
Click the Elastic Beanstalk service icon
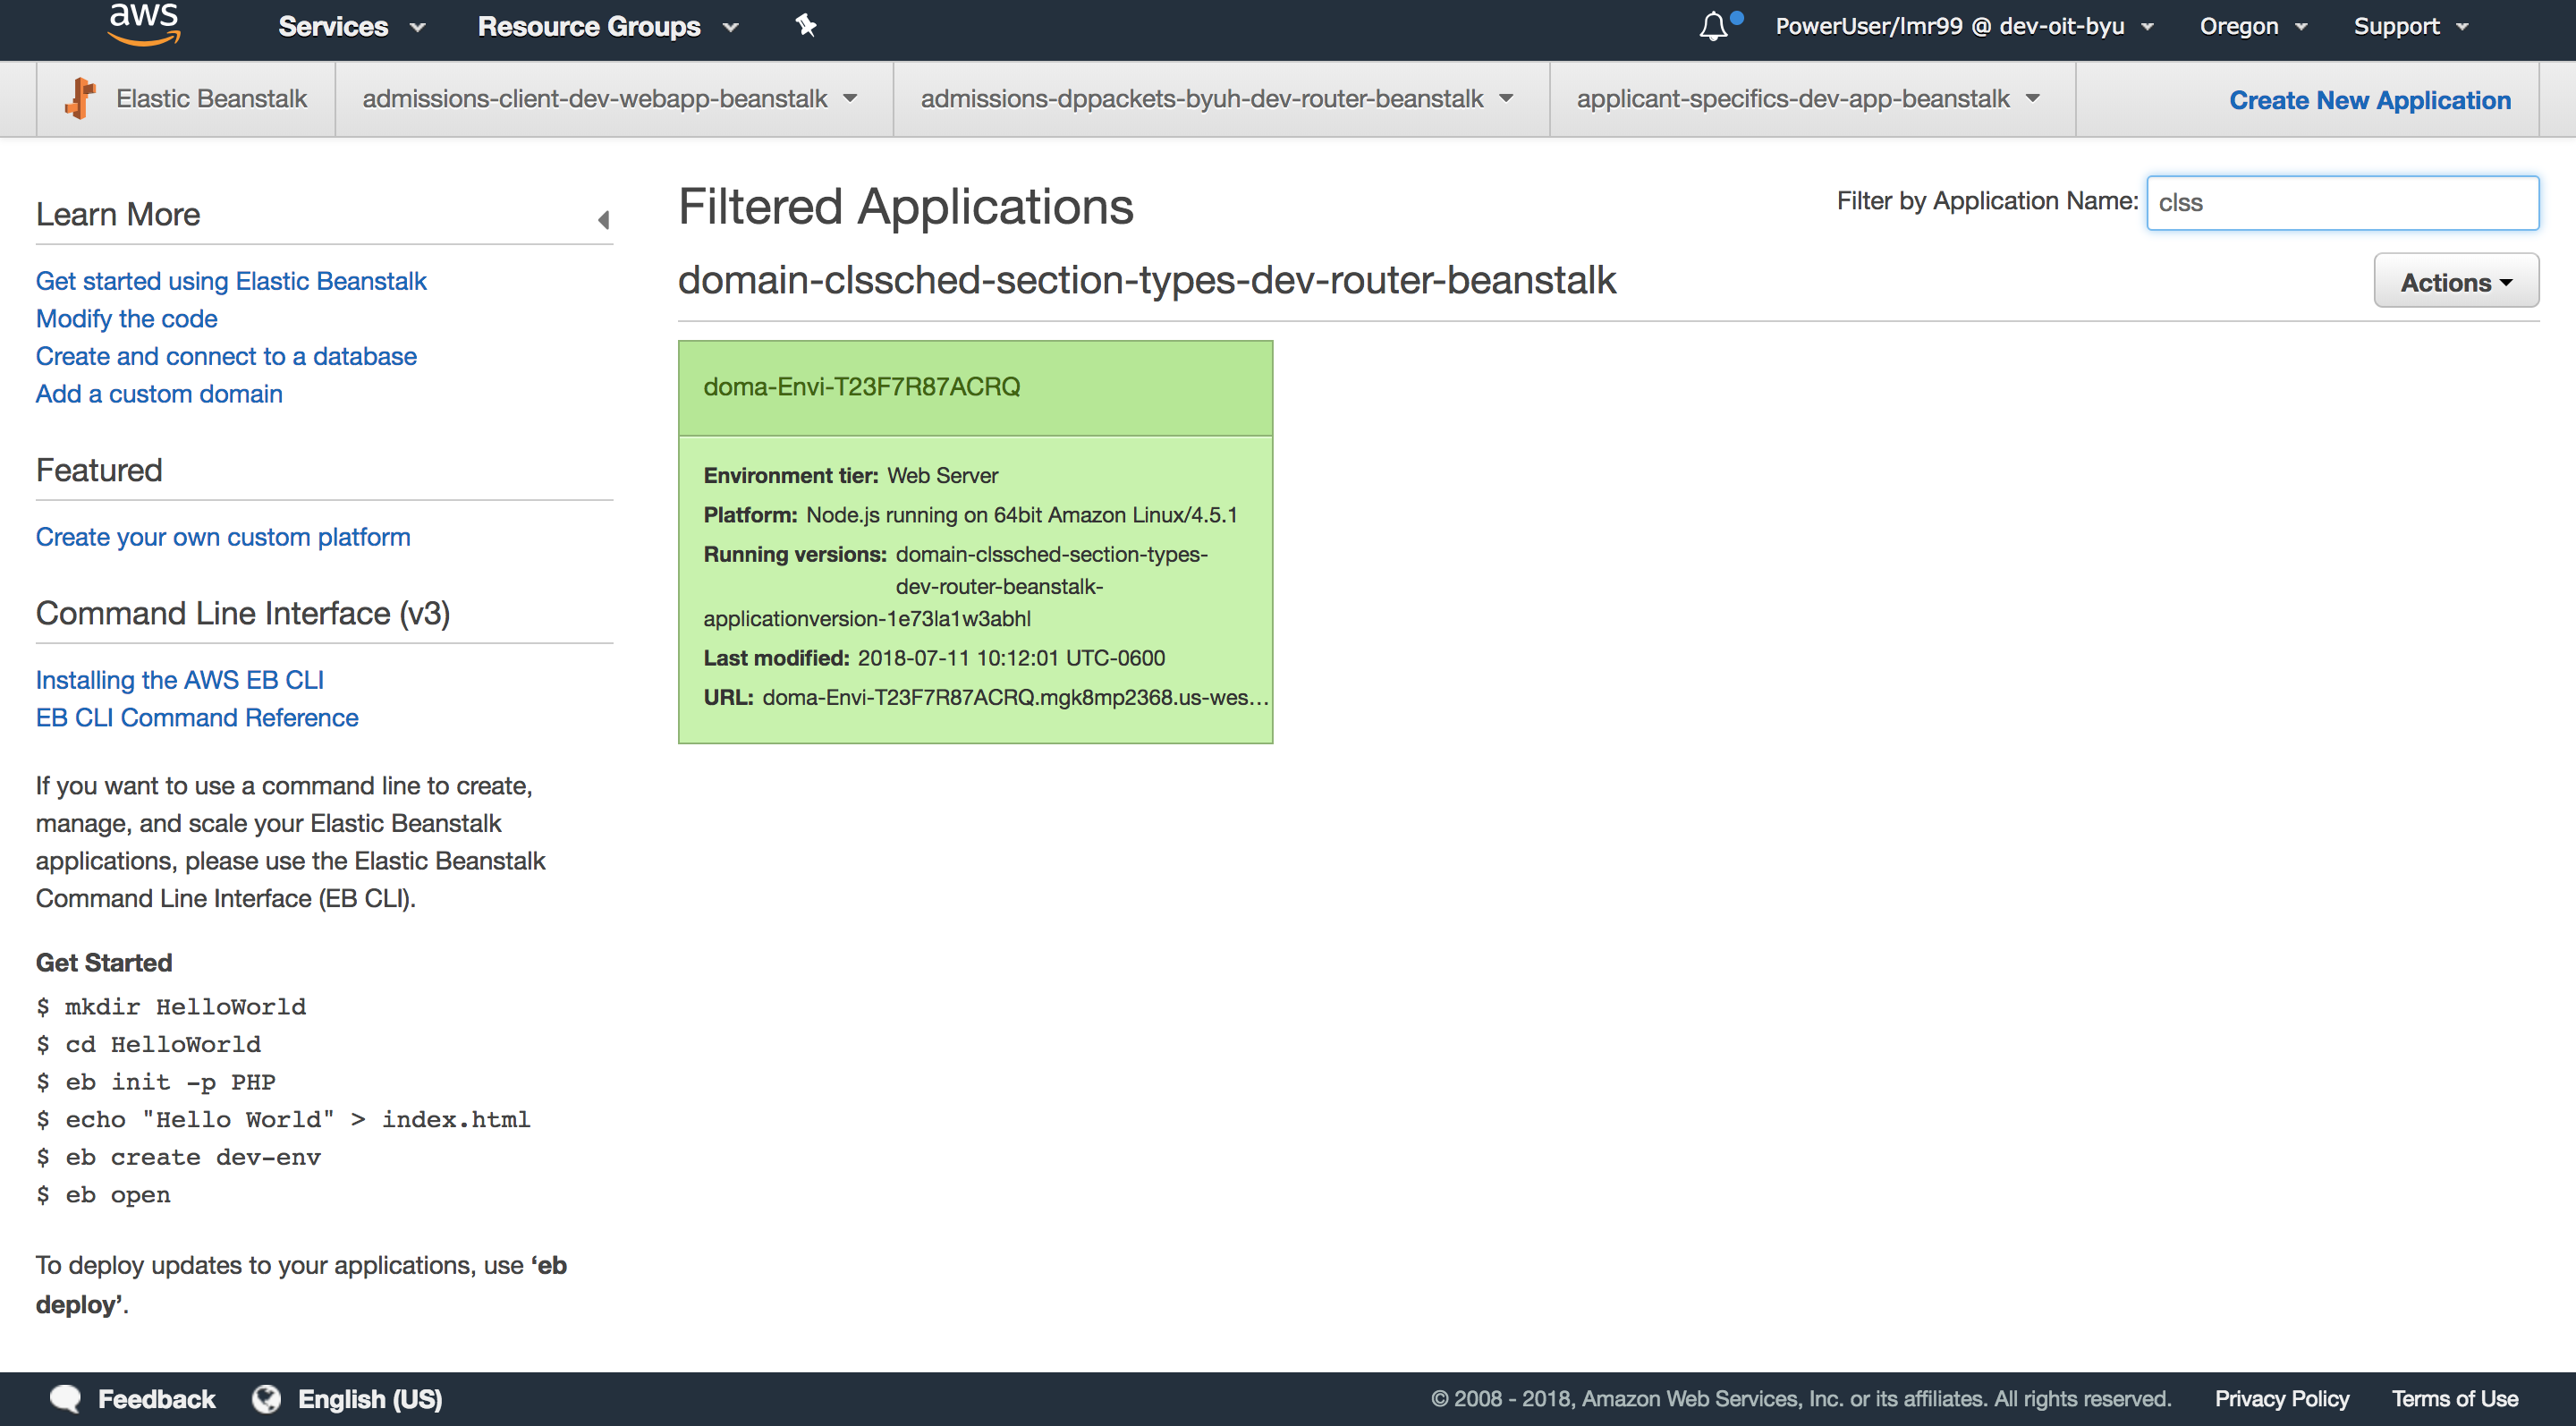(x=80, y=99)
